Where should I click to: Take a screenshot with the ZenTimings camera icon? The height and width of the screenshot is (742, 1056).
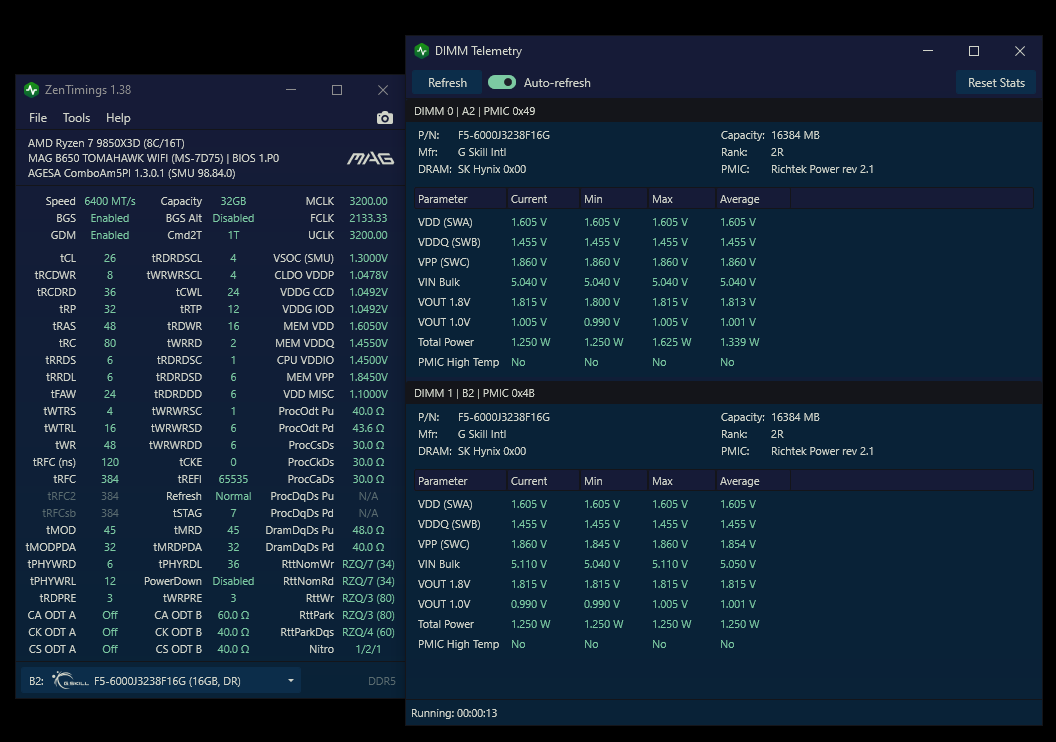point(385,118)
